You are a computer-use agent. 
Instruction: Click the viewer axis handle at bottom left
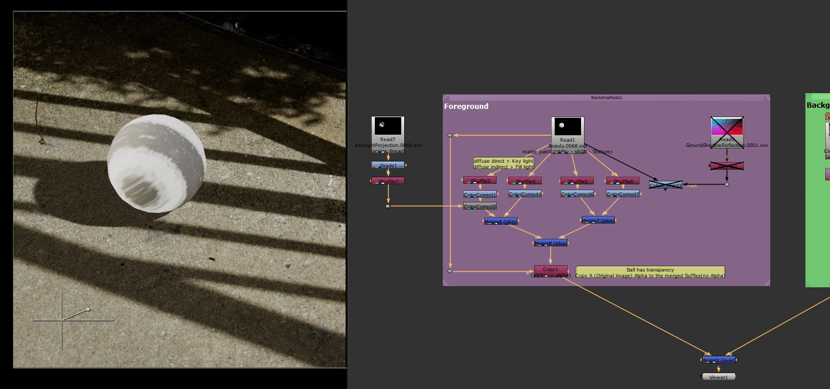point(62,320)
